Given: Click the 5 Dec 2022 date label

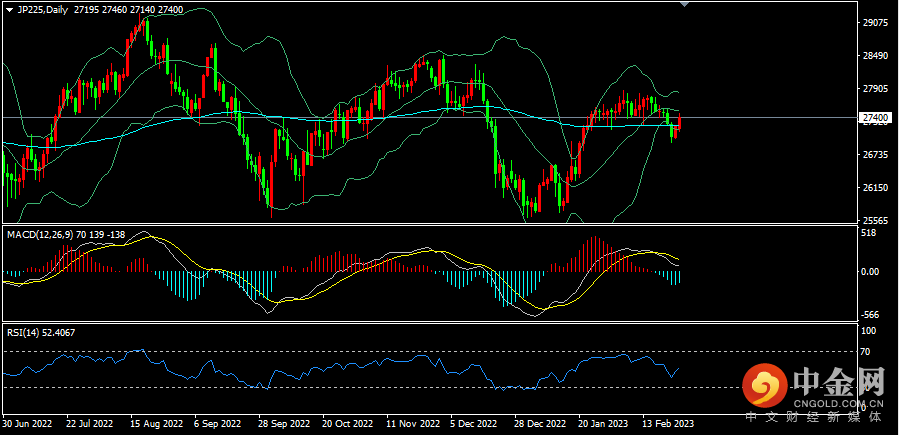Looking at the screenshot, I should (474, 424).
